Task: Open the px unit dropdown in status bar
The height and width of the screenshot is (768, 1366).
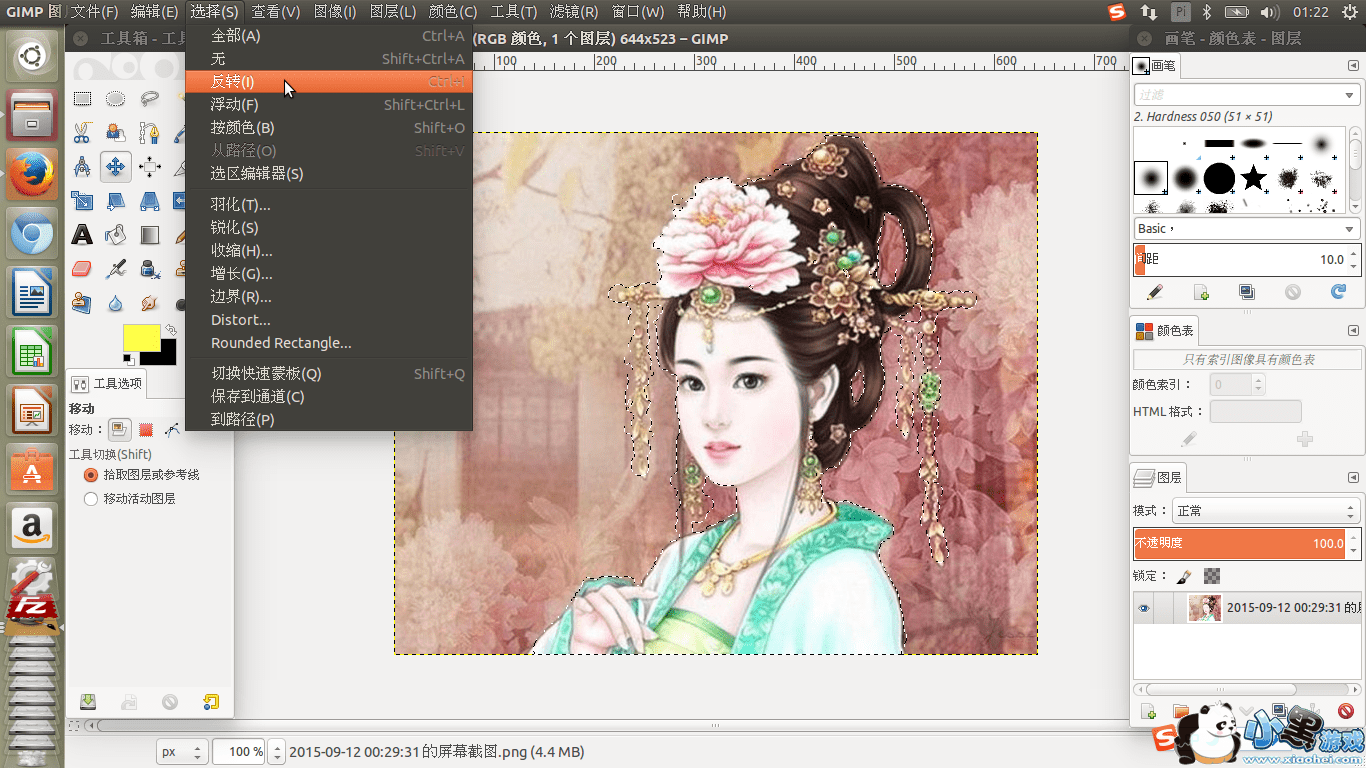Action: [x=182, y=752]
